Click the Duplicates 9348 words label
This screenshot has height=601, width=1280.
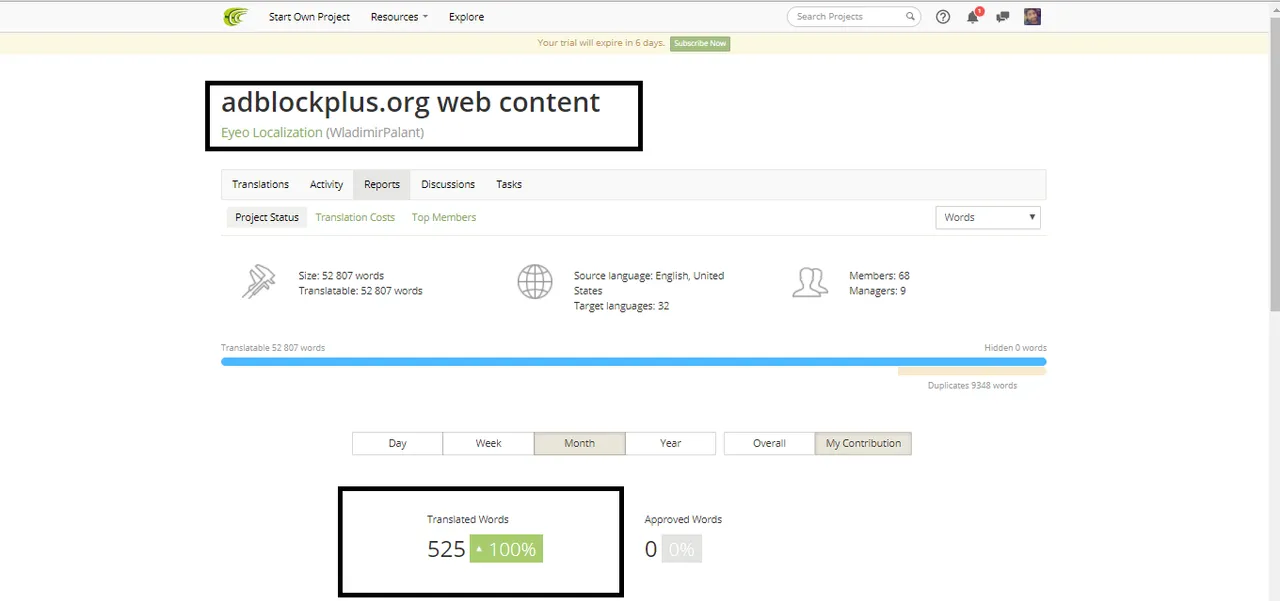click(972, 385)
